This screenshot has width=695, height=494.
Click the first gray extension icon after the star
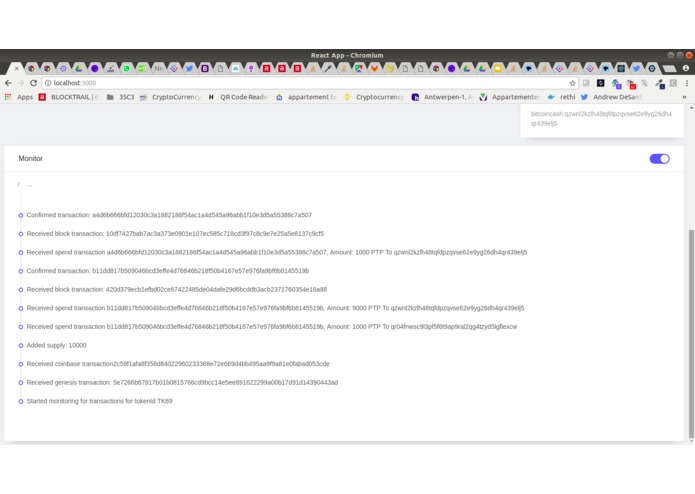[x=586, y=83]
